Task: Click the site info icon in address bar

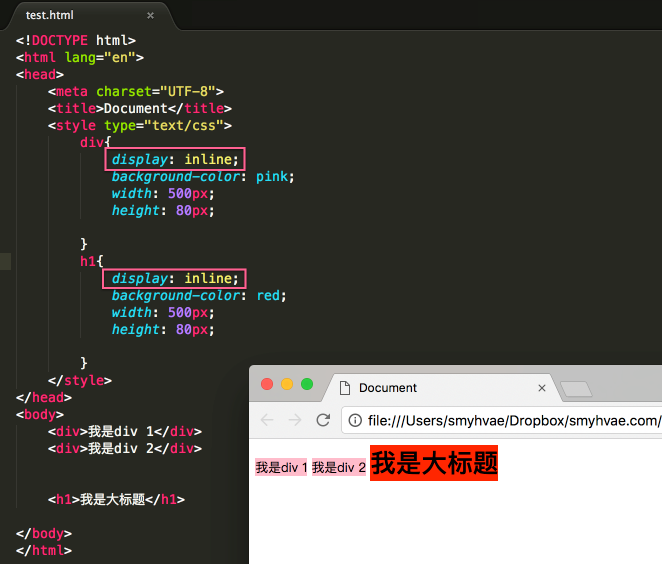Action: (355, 420)
